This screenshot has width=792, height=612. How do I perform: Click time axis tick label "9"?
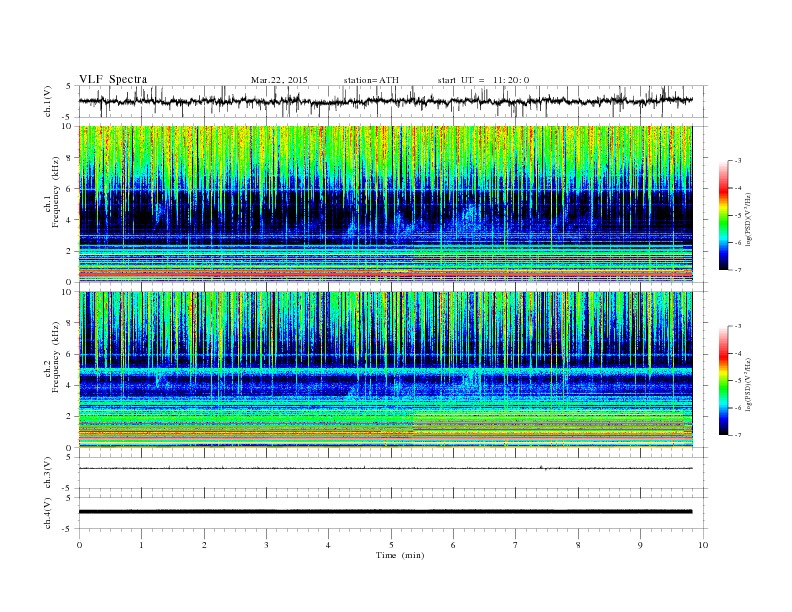pyautogui.click(x=640, y=545)
